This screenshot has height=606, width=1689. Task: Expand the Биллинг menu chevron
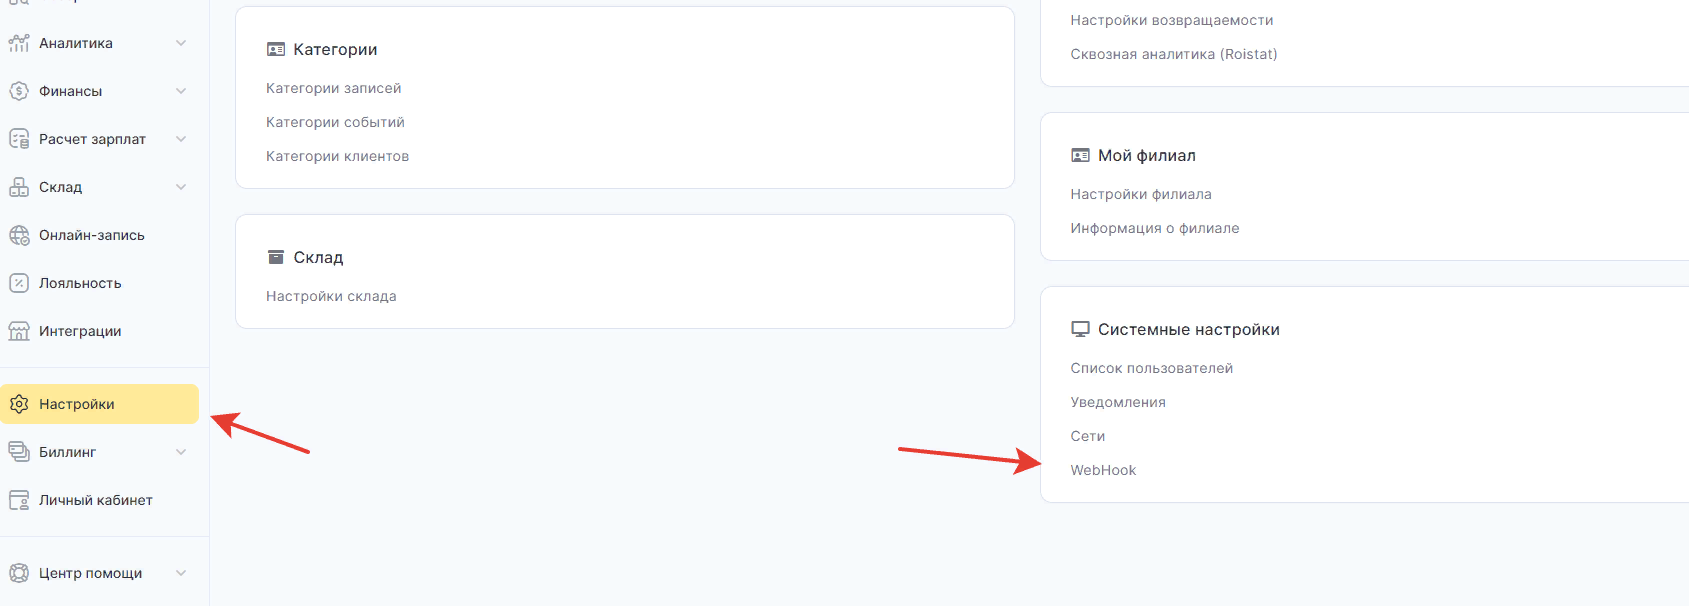pos(181,452)
